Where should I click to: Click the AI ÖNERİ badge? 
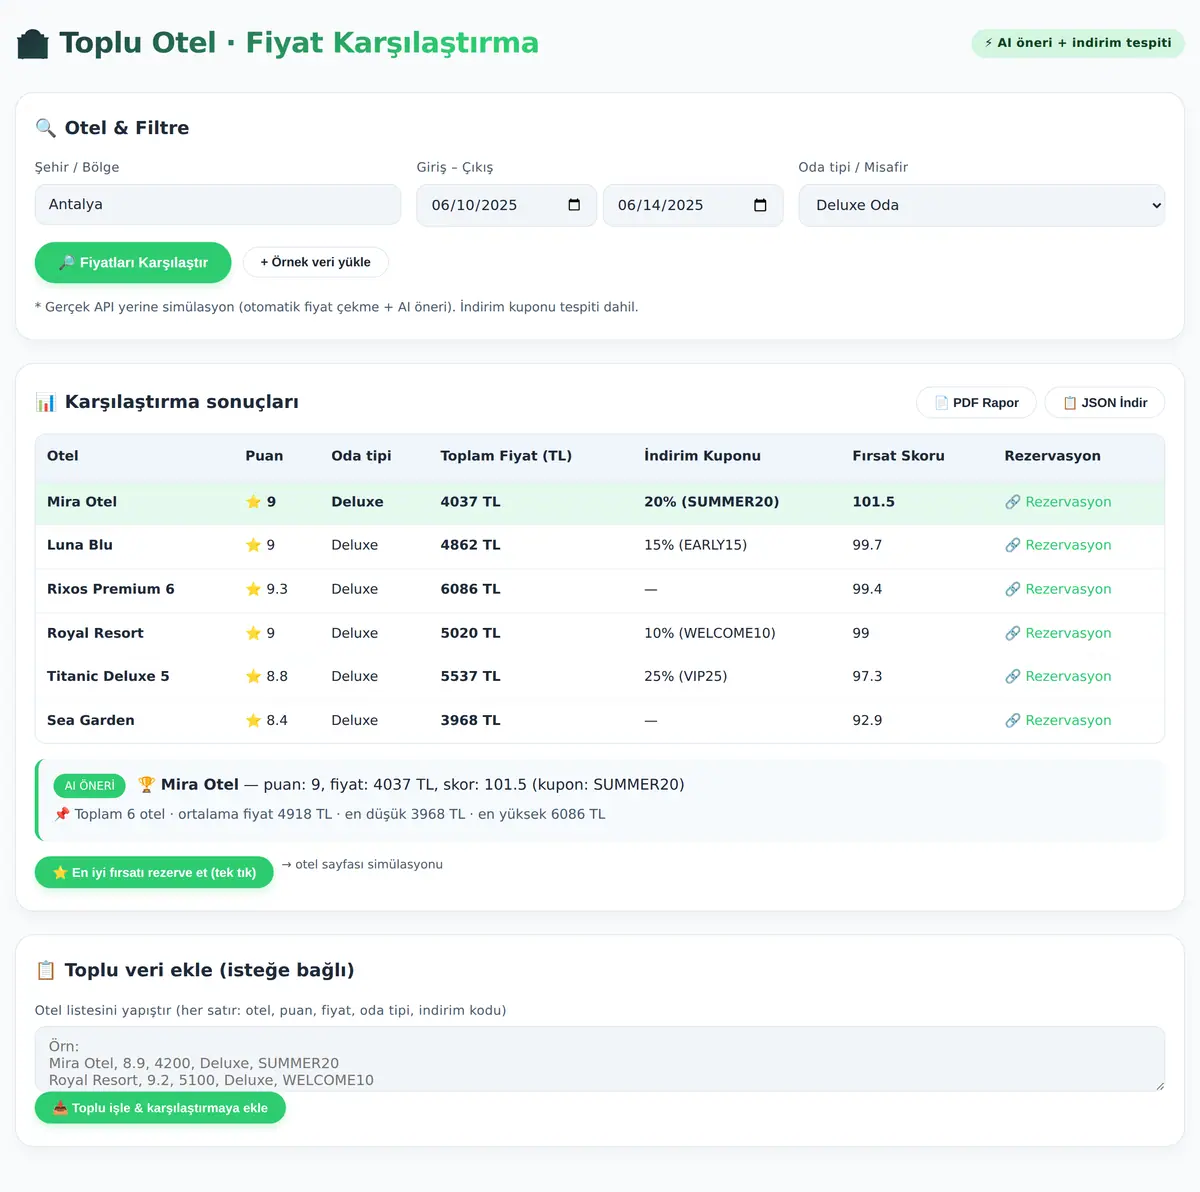(x=90, y=786)
